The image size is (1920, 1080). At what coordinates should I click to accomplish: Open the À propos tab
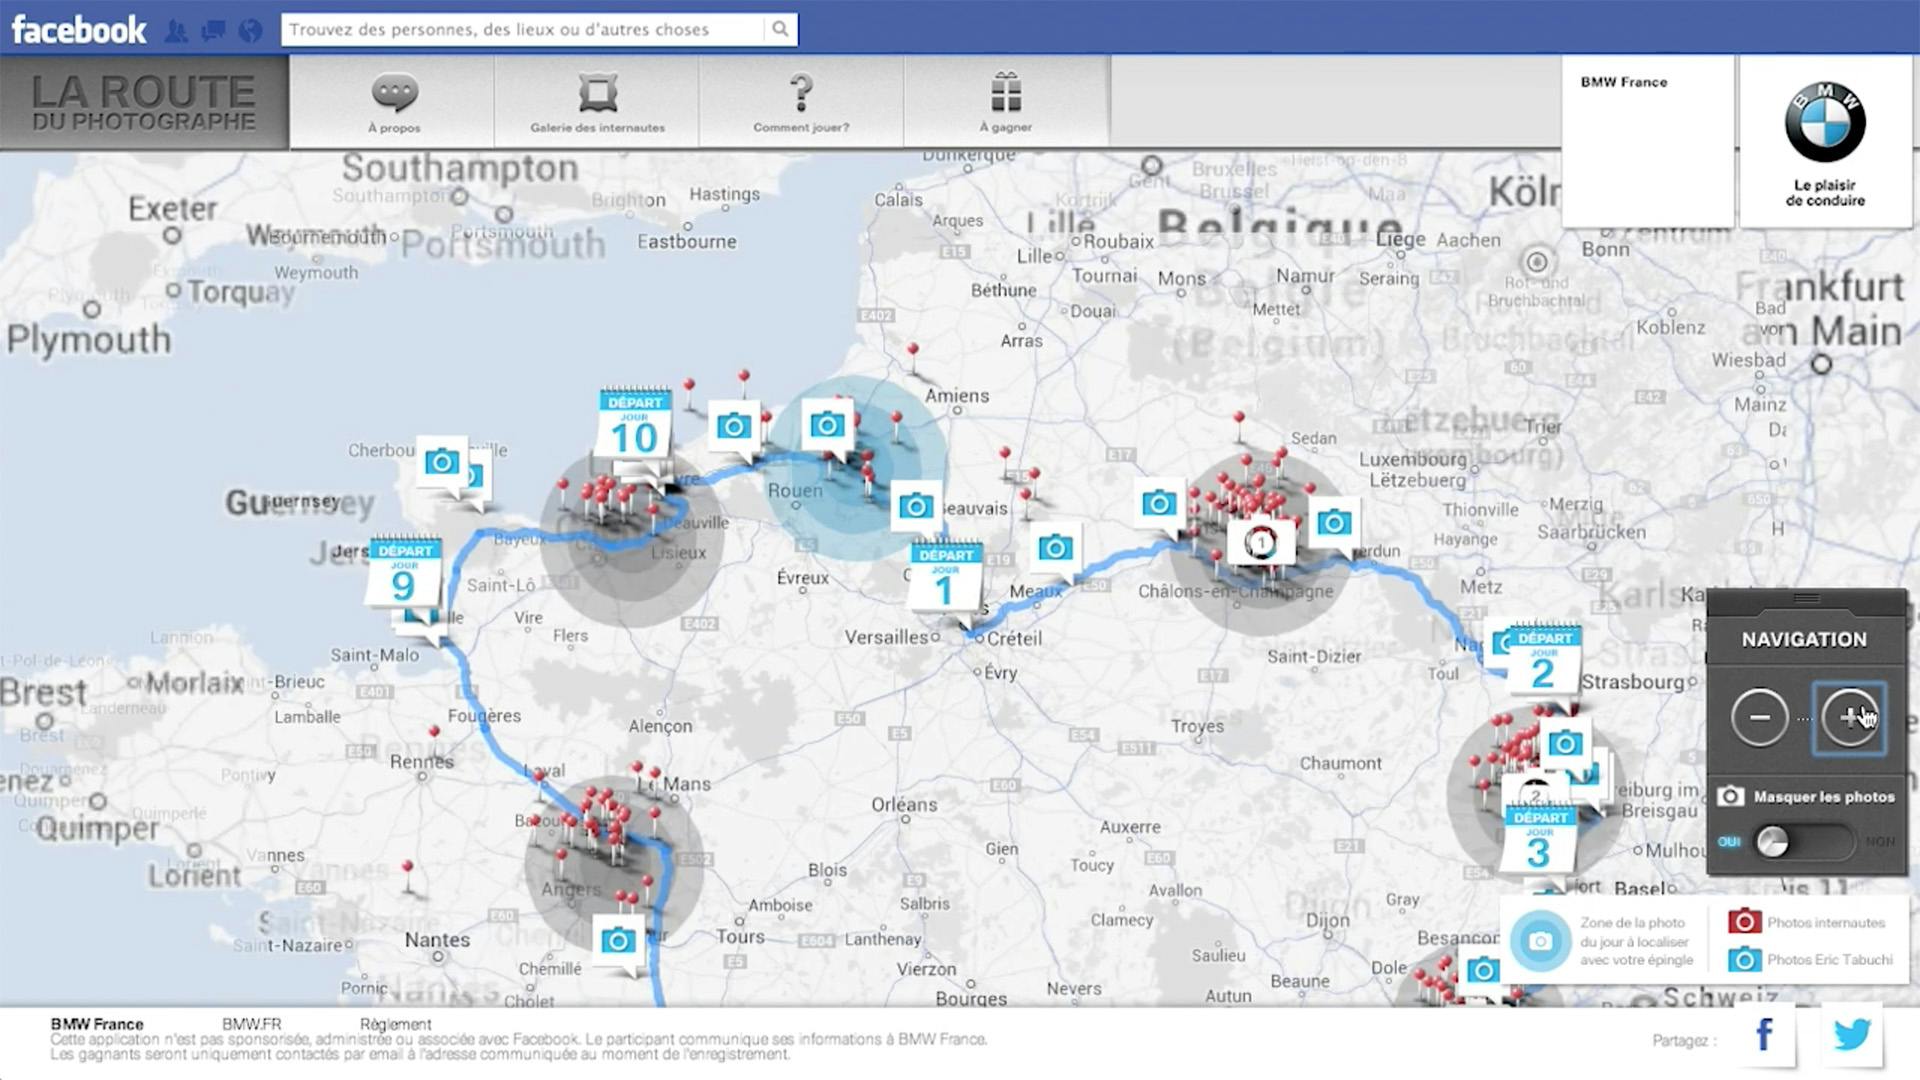pos(394,102)
